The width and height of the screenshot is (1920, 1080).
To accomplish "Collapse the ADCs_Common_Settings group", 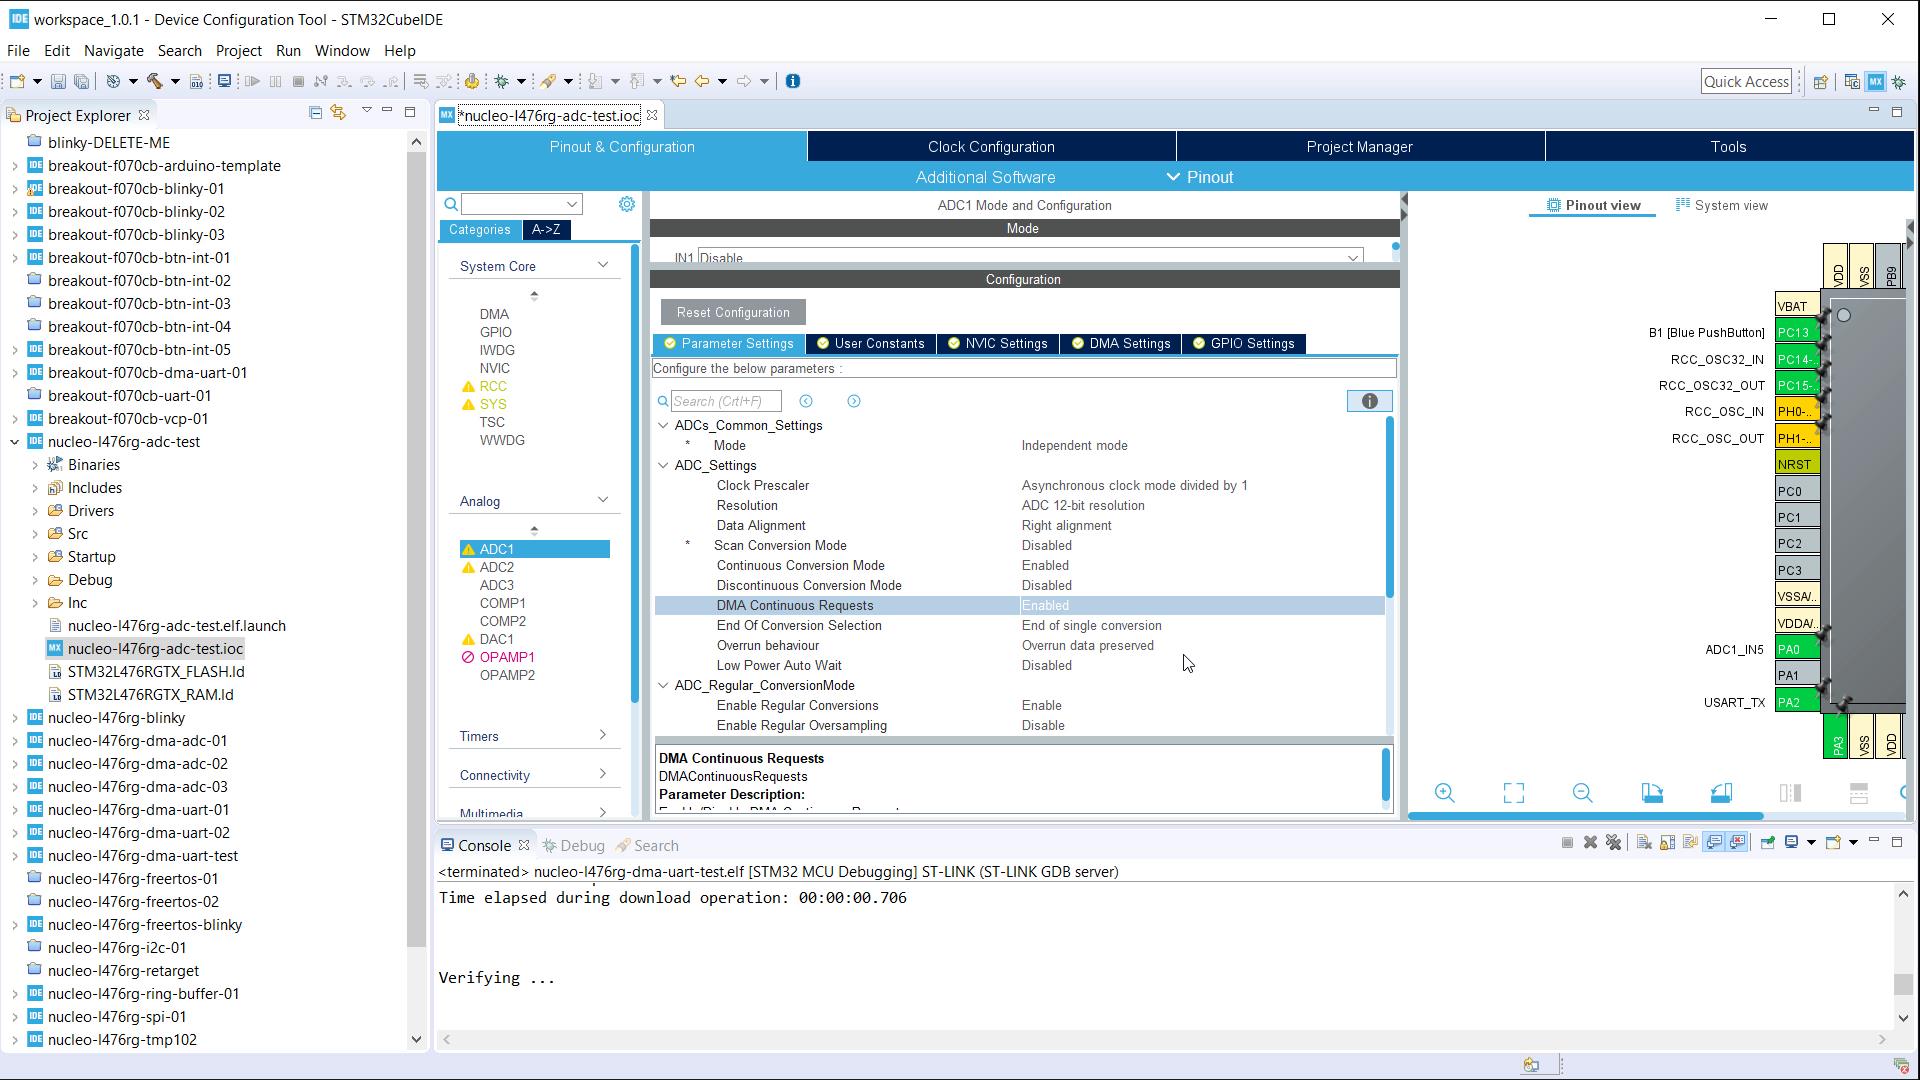I will 663,425.
